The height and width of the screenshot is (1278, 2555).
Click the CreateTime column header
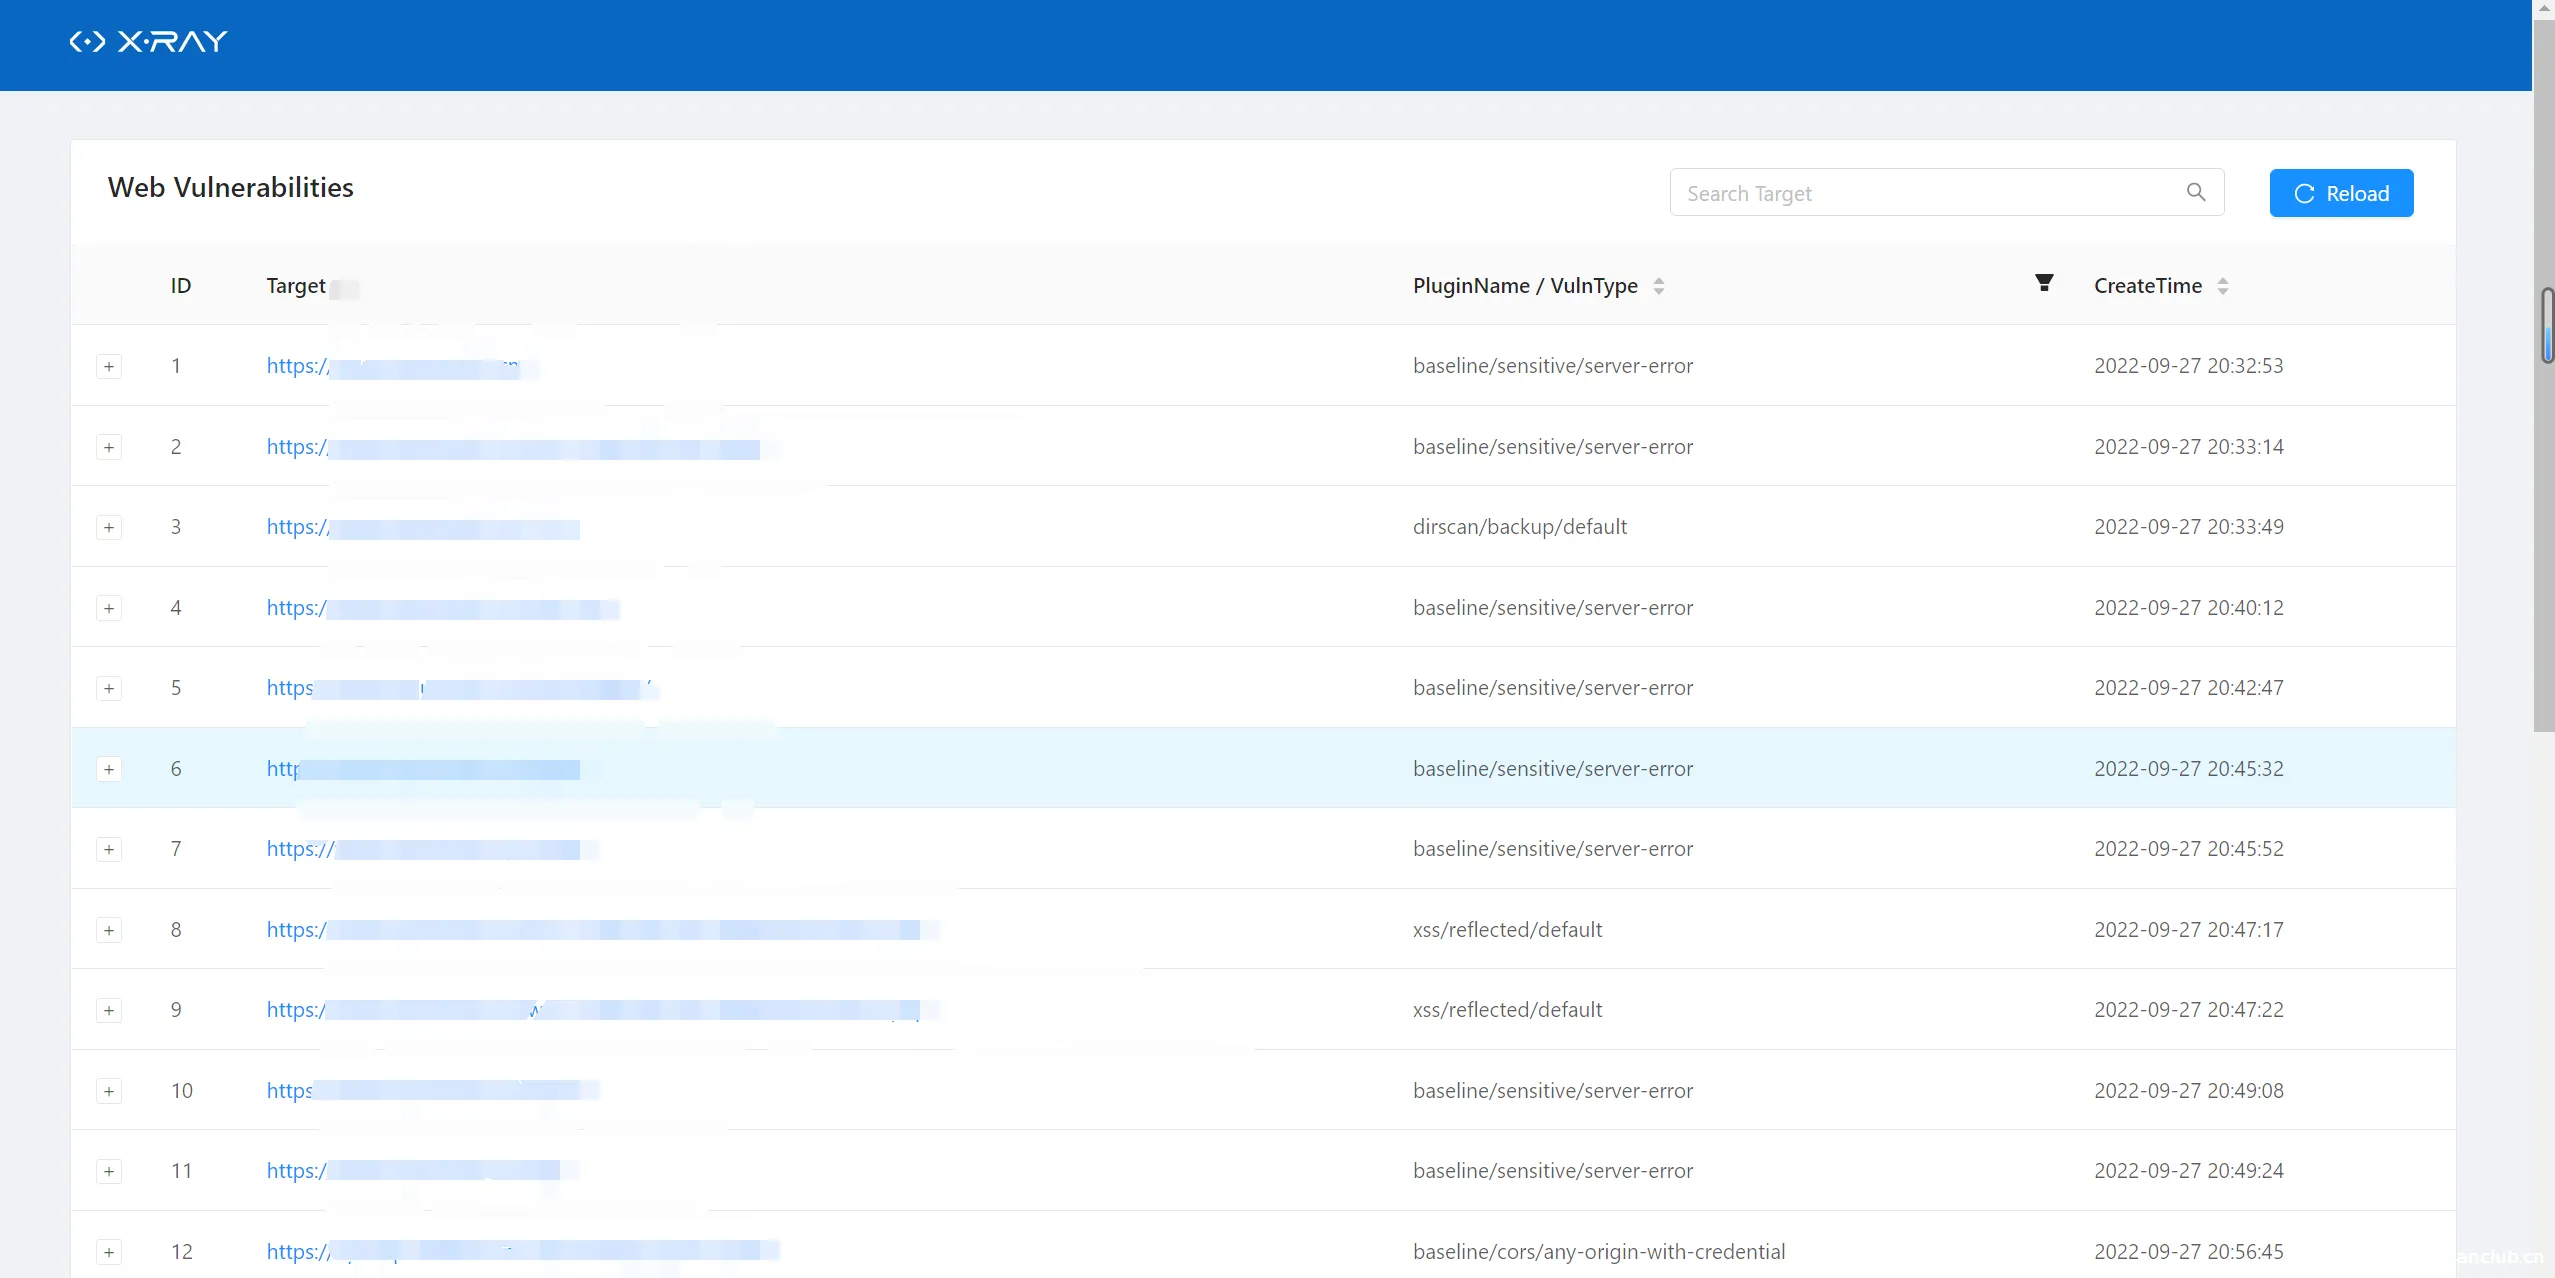(x=2147, y=286)
